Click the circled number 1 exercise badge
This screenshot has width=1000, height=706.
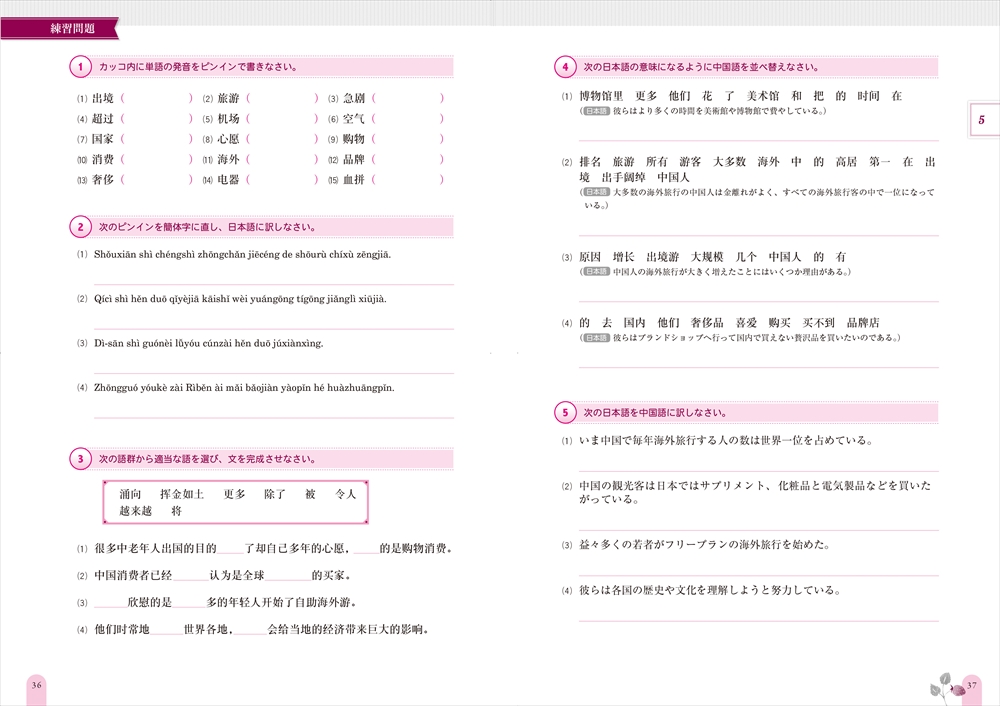(79, 66)
